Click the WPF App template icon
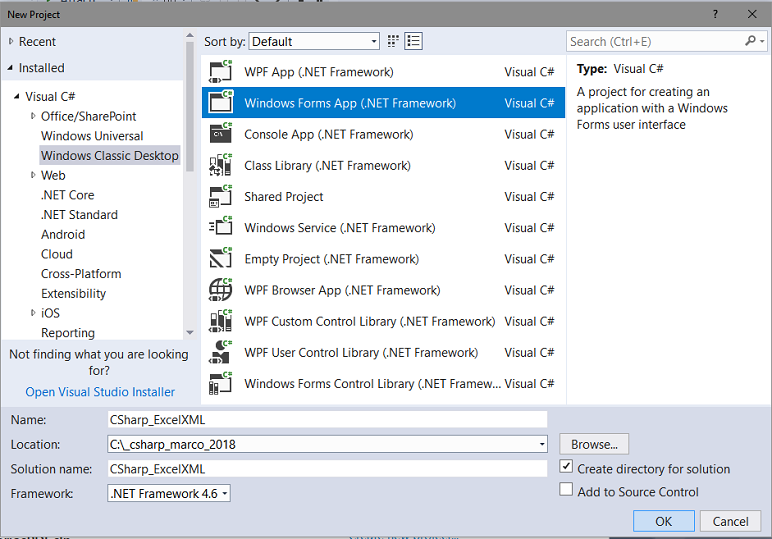 [x=220, y=72]
